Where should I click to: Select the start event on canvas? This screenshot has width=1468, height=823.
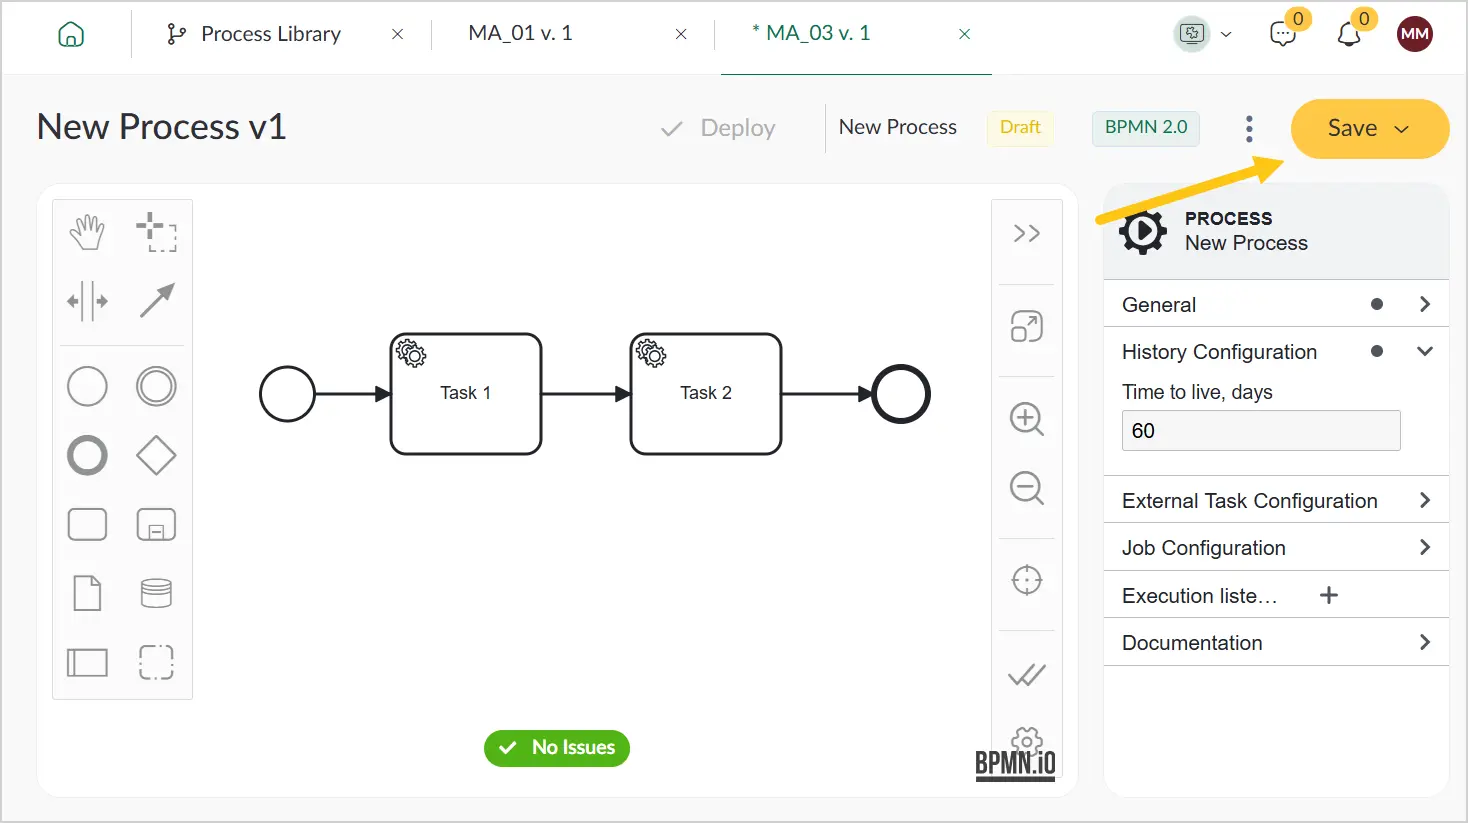pyautogui.click(x=287, y=394)
